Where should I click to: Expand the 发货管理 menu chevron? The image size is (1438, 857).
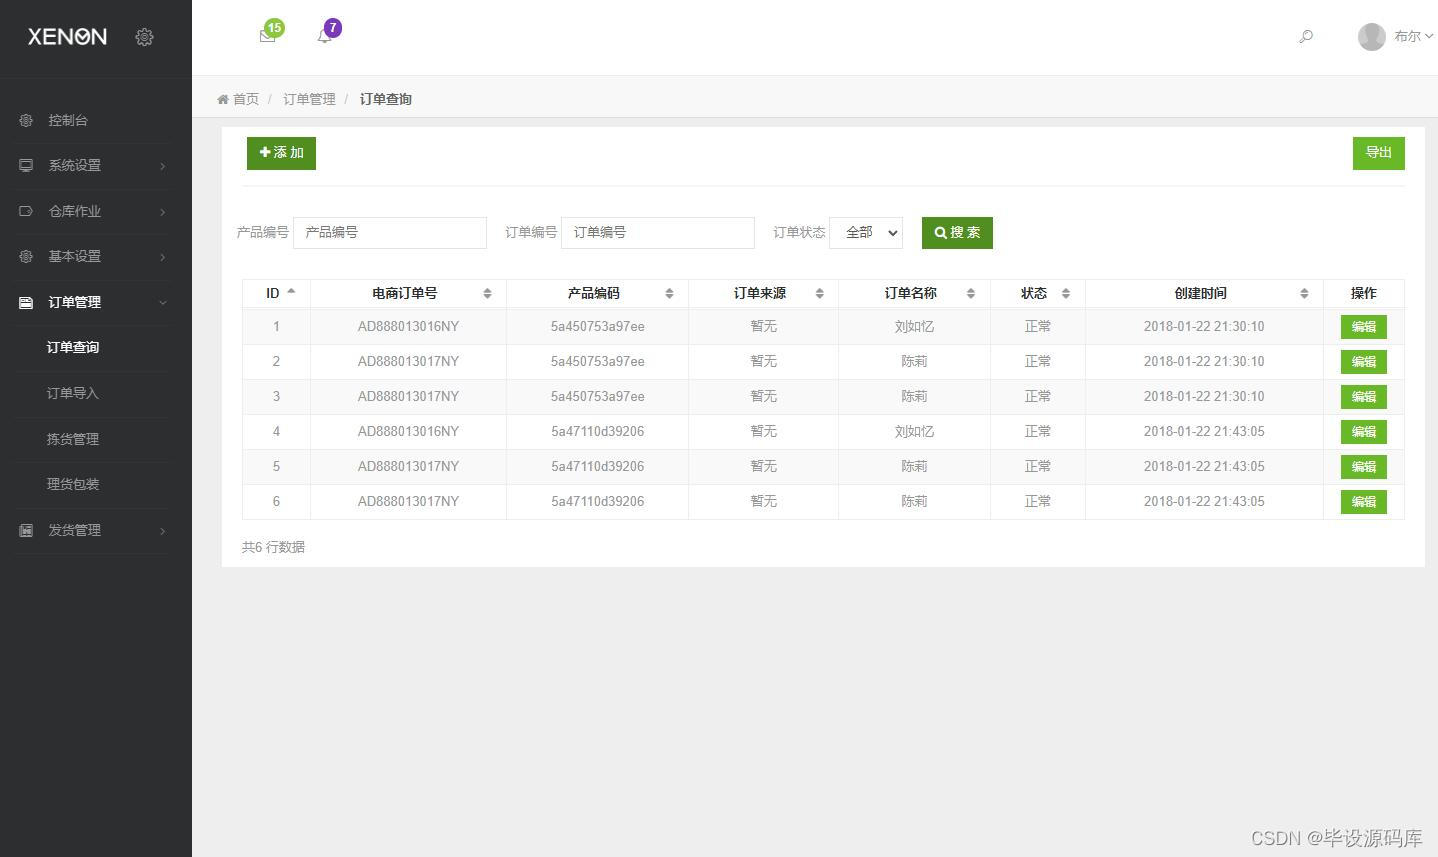(163, 531)
